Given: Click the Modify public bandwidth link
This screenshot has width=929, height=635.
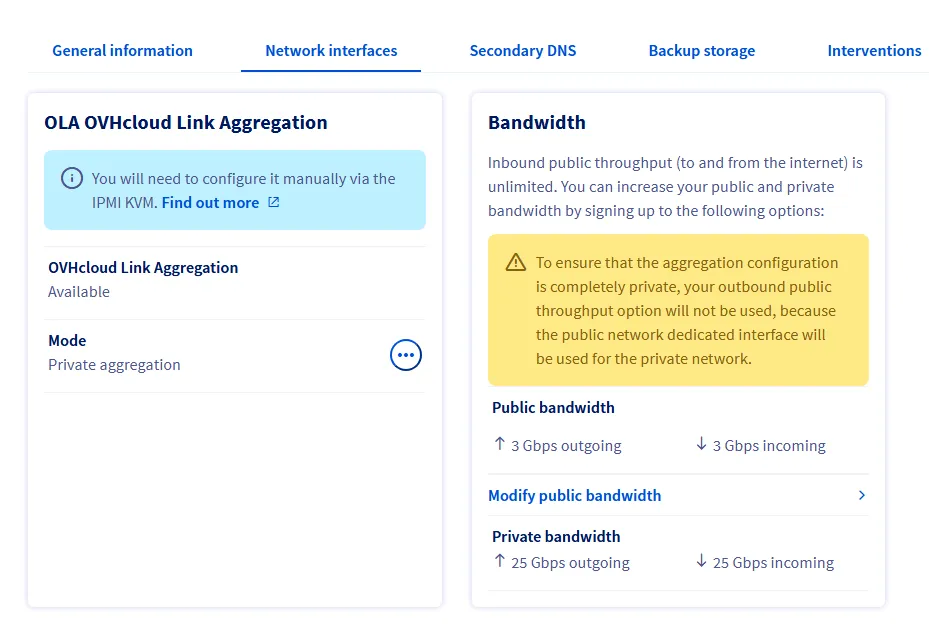Looking at the screenshot, I should pyautogui.click(x=574, y=496).
